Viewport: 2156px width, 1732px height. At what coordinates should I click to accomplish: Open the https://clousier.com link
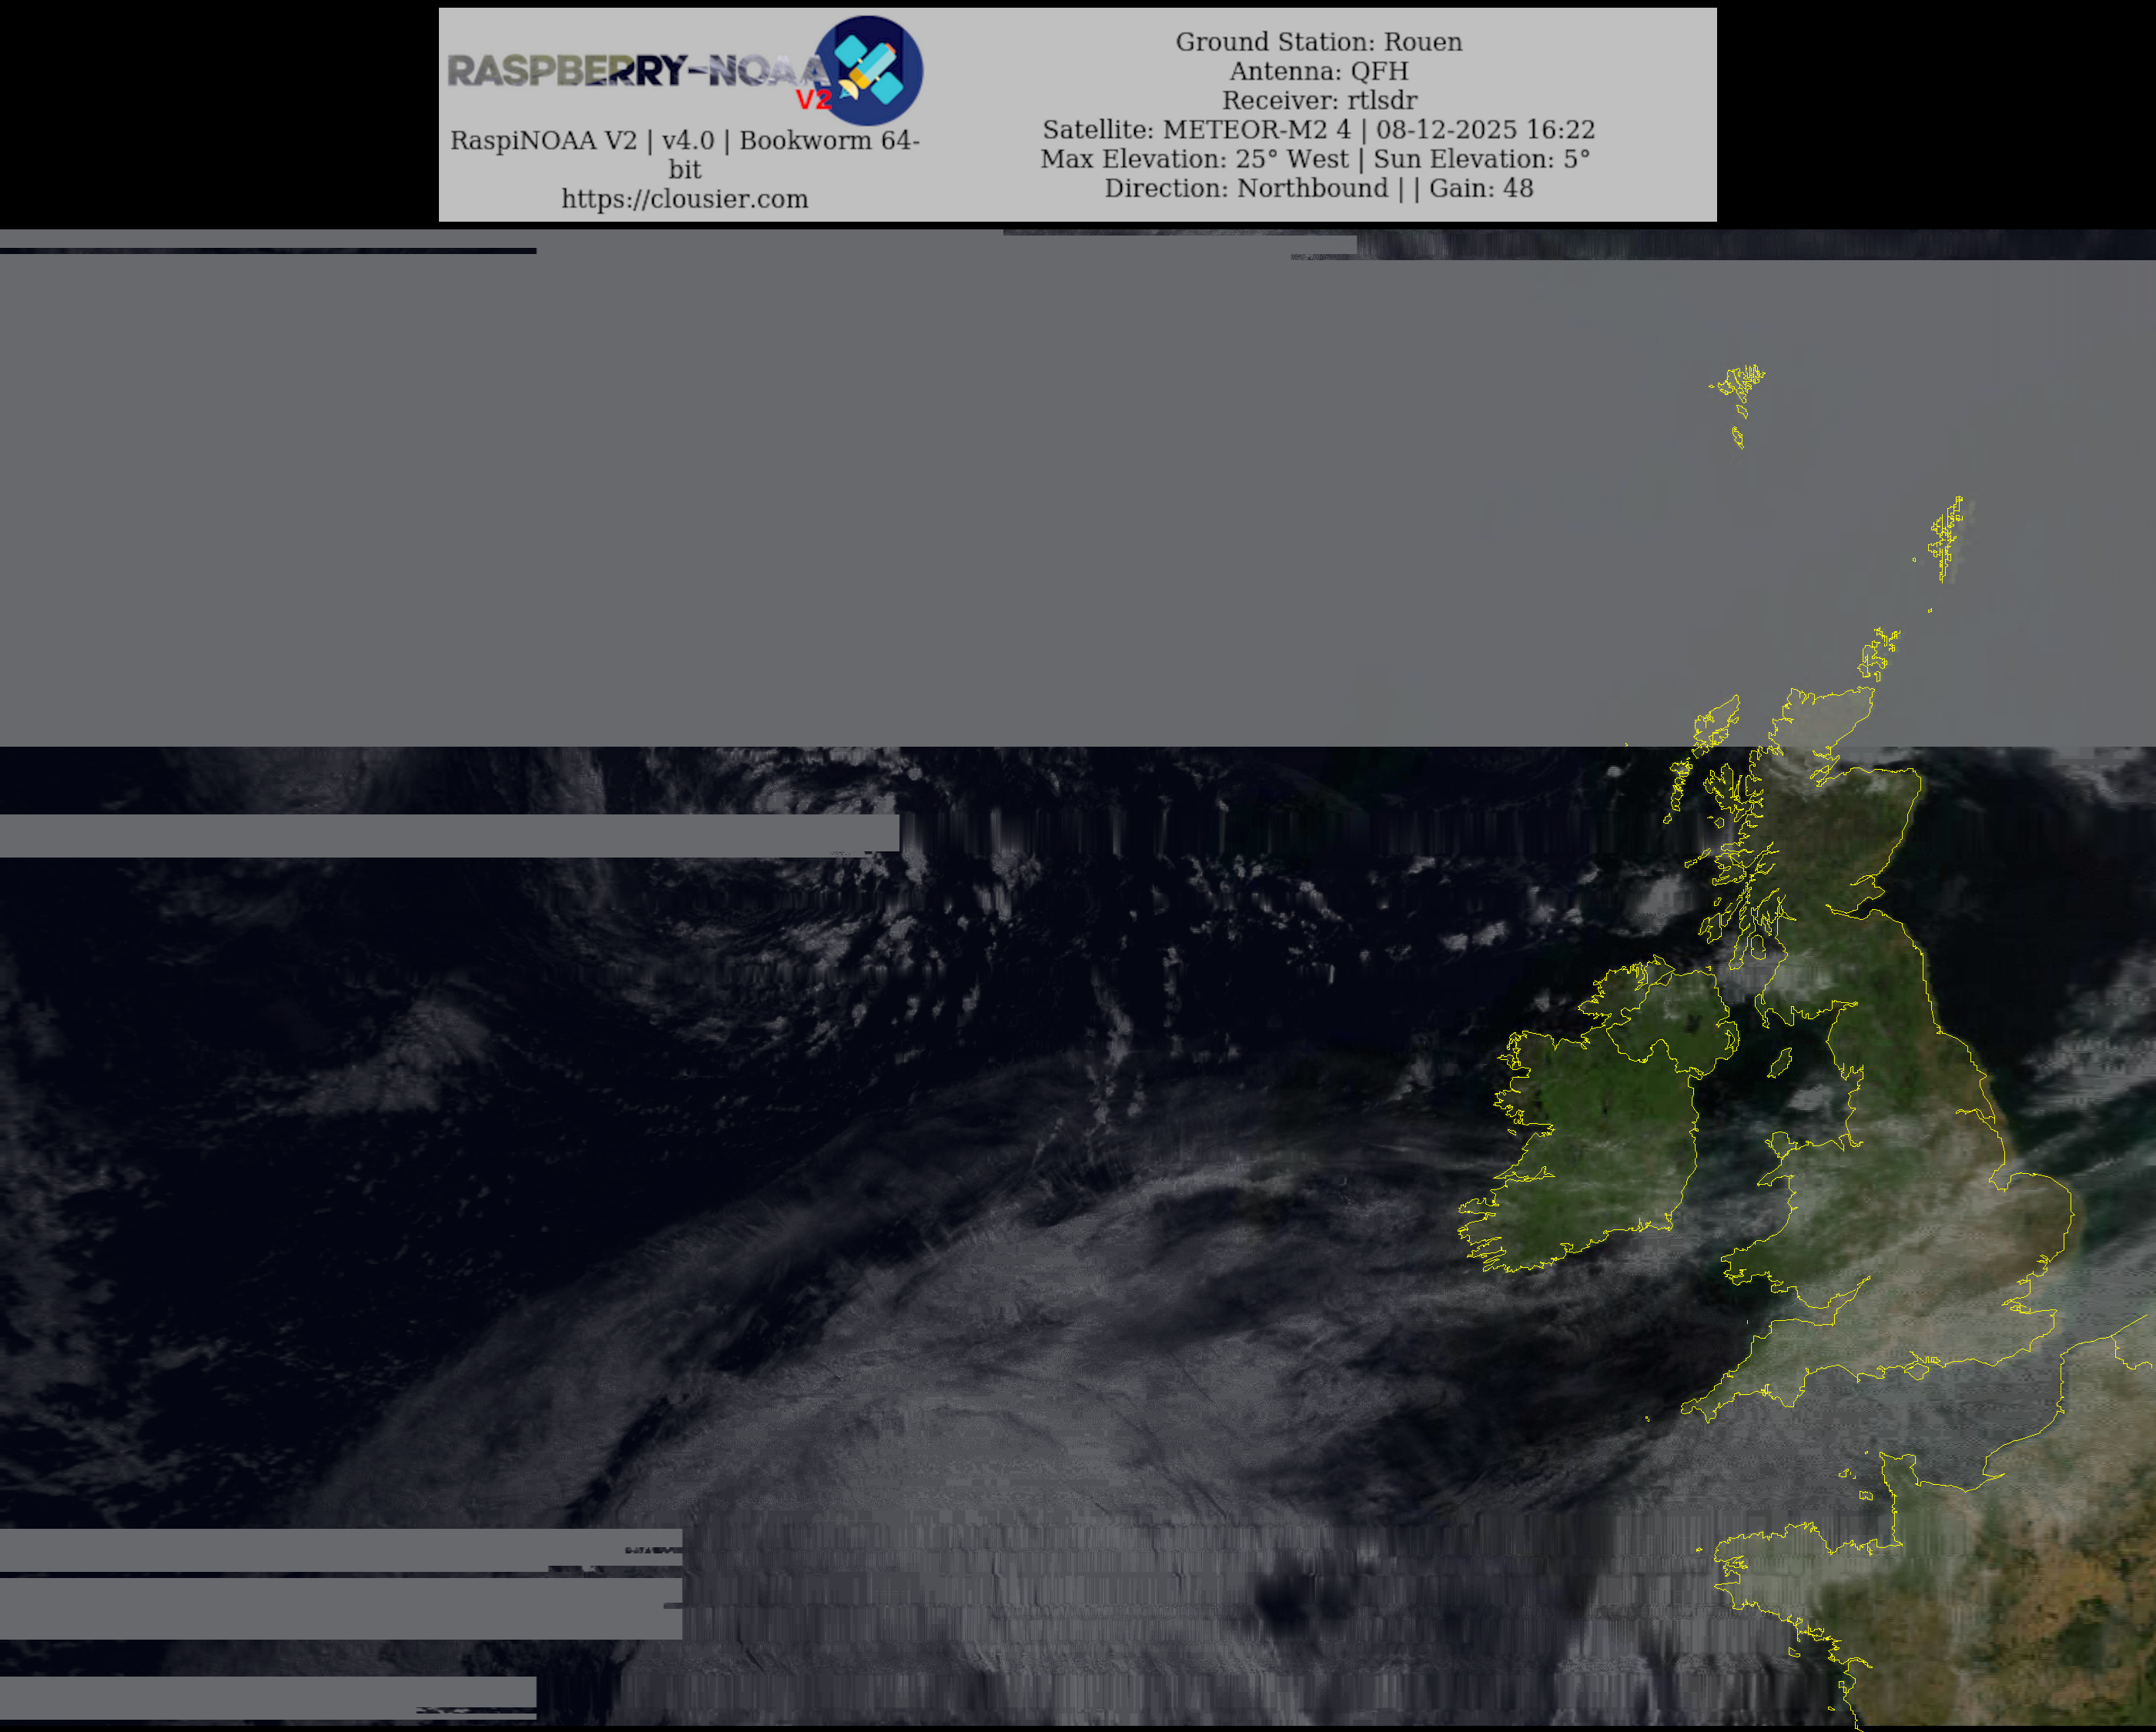coord(684,199)
